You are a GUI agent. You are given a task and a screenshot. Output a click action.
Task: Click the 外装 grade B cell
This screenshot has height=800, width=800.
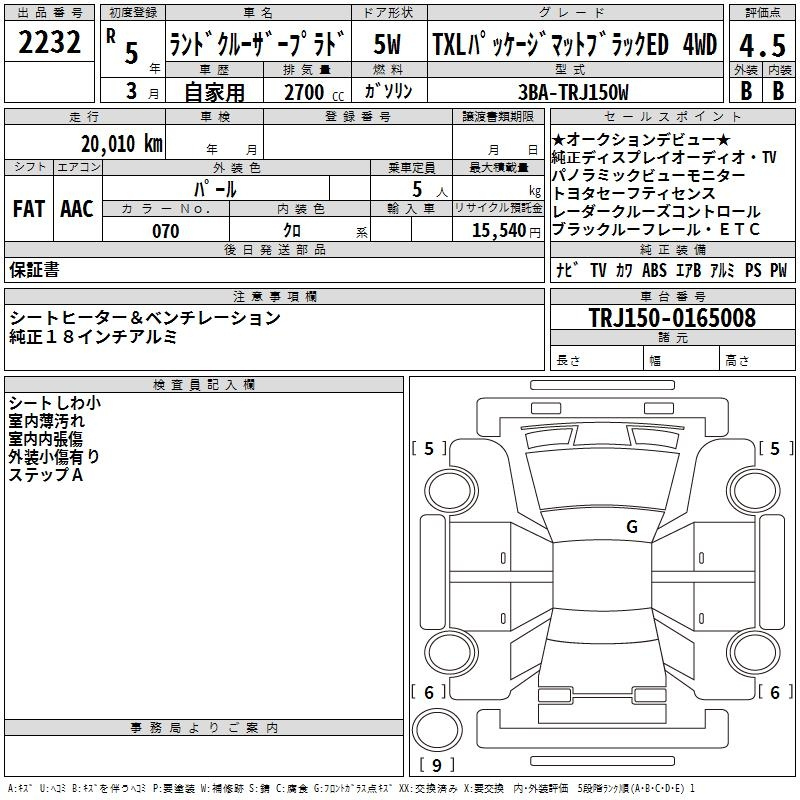pyautogui.click(x=745, y=91)
